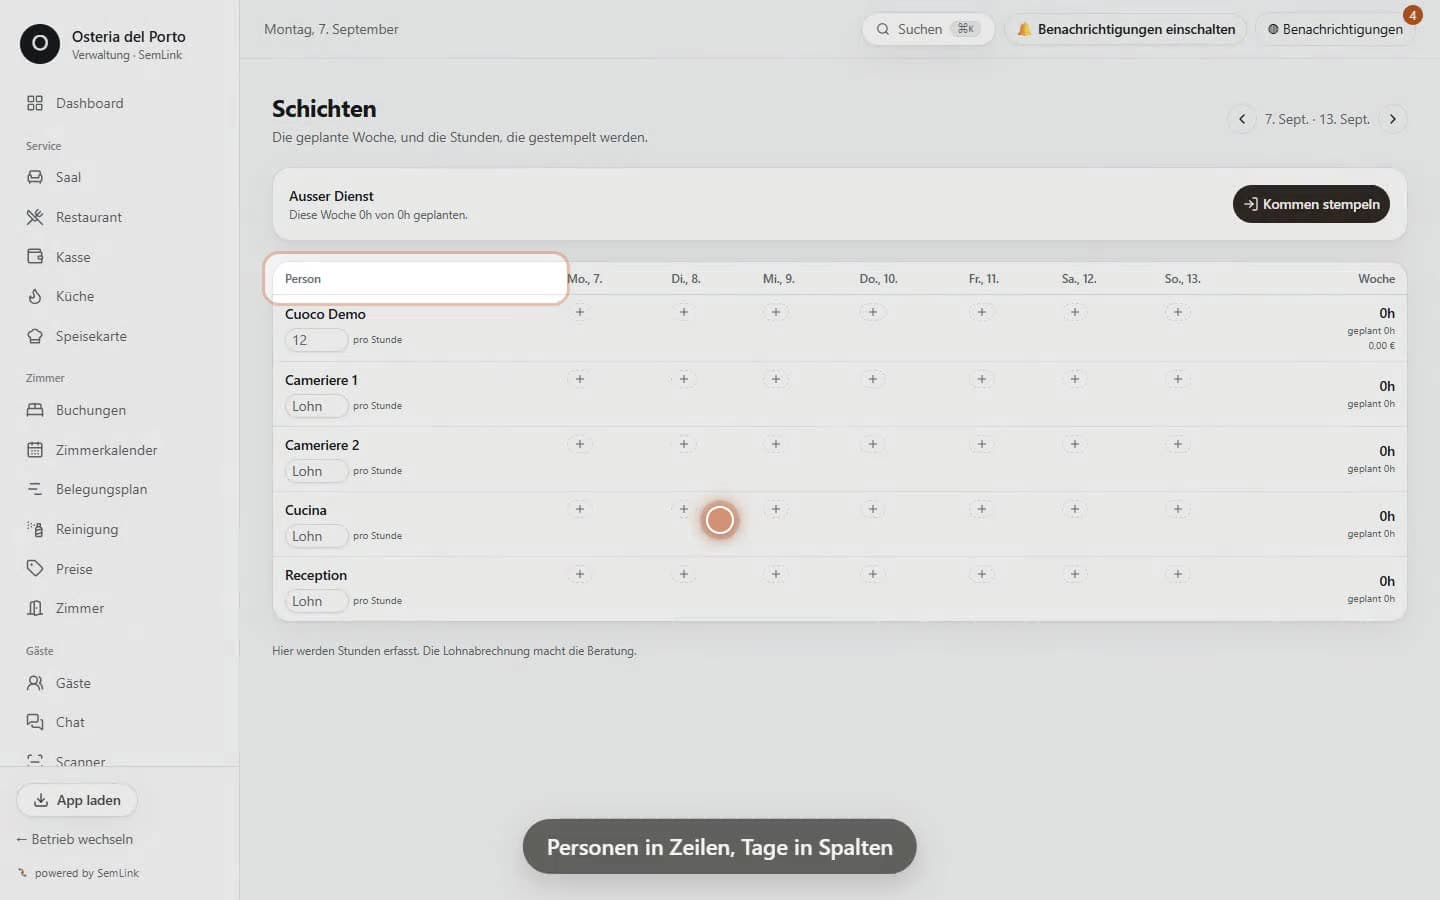Image resolution: width=1440 pixels, height=900 pixels.
Task: Click App laden button
Action: [77, 800]
